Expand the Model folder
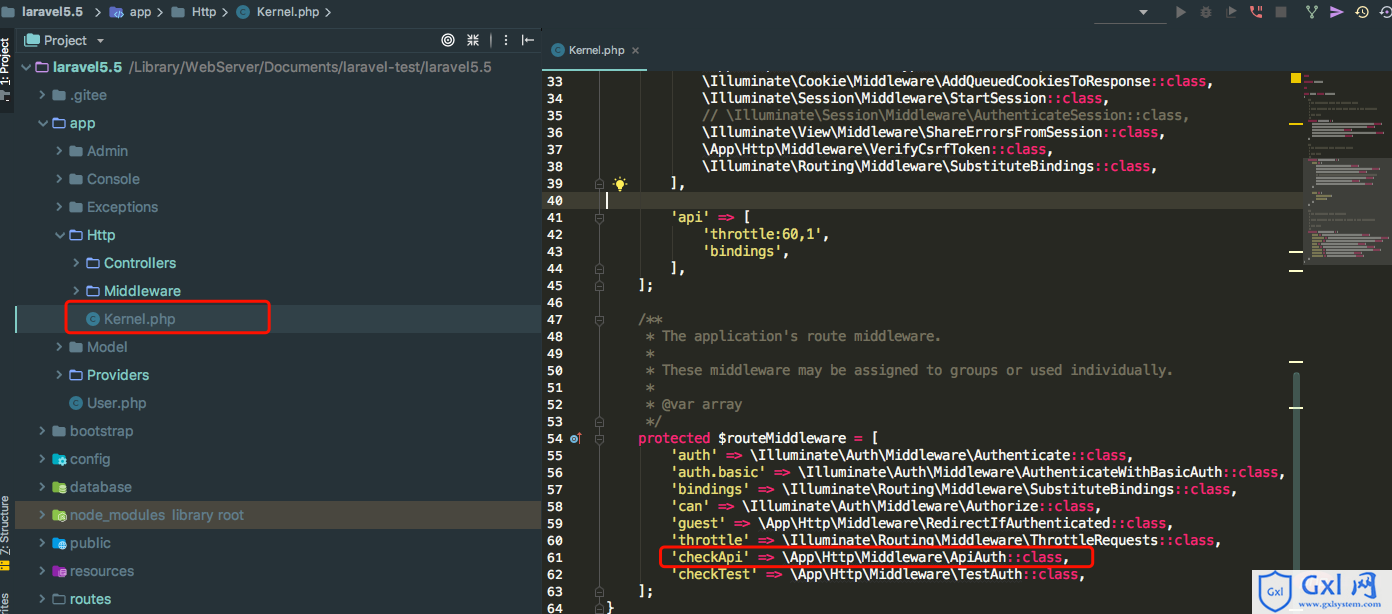This screenshot has width=1392, height=614. tap(59, 347)
